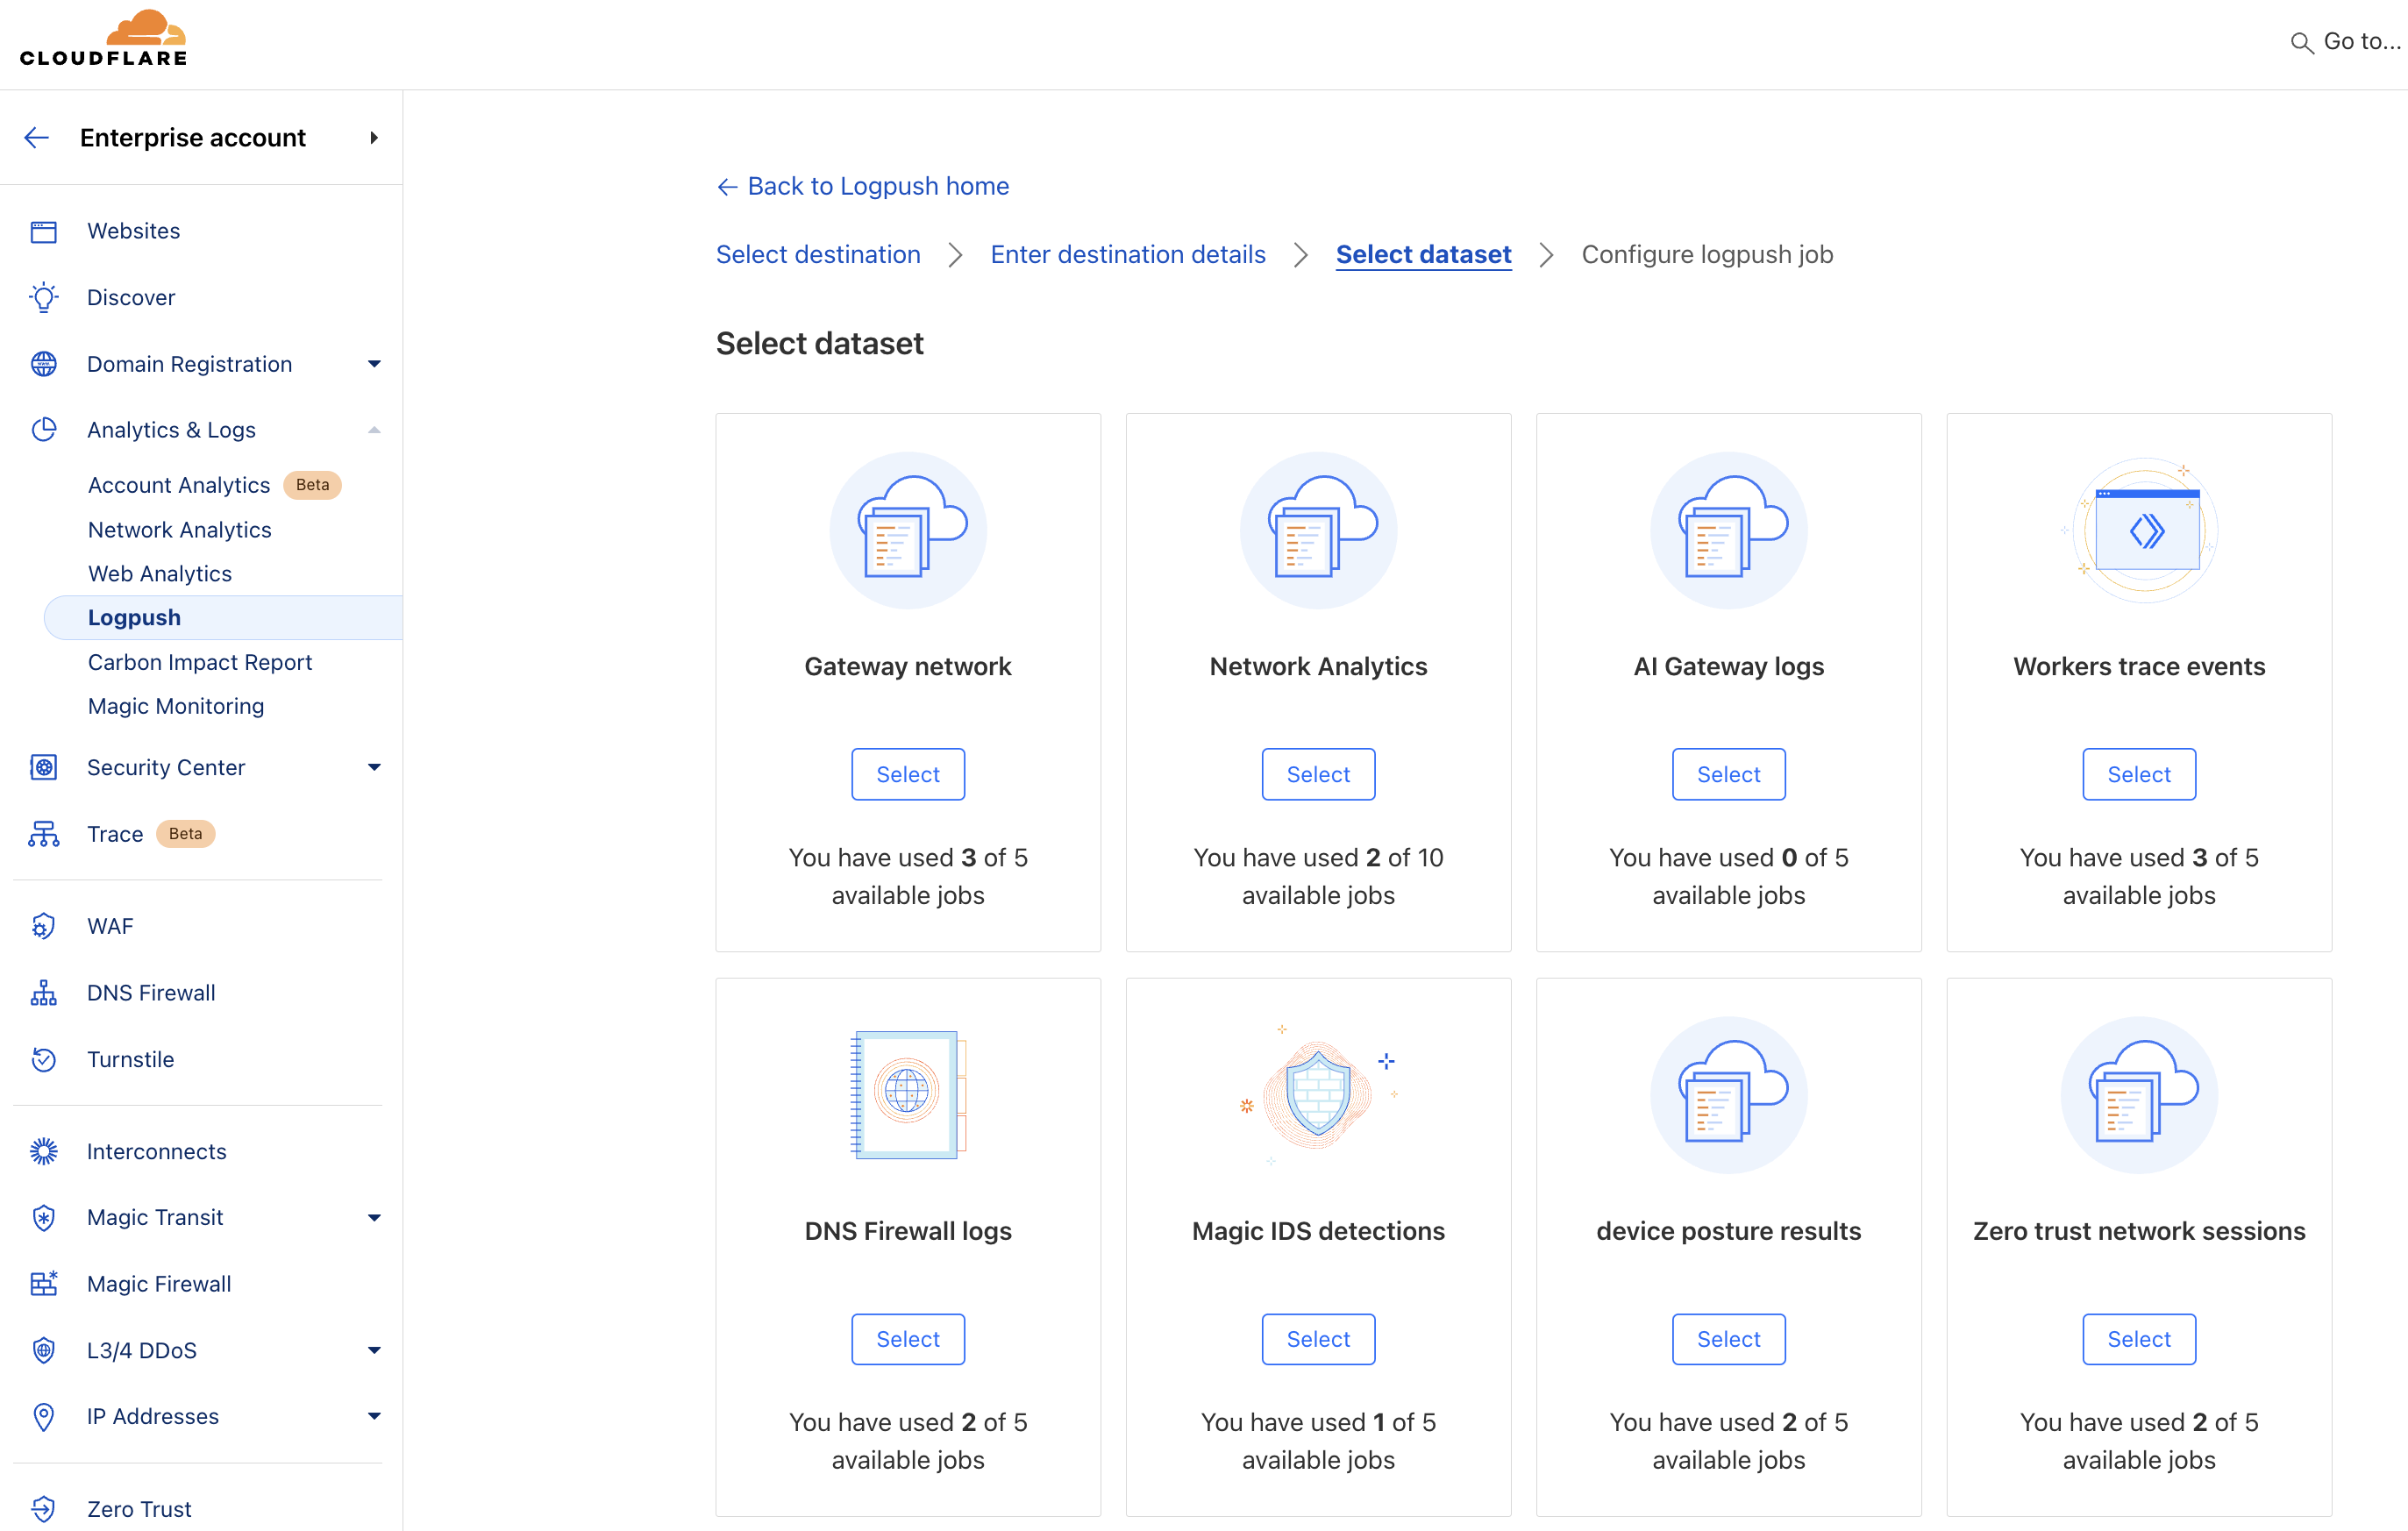Click the search magnifier icon
This screenshot has height=1531, width=2408.
coord(2302,43)
